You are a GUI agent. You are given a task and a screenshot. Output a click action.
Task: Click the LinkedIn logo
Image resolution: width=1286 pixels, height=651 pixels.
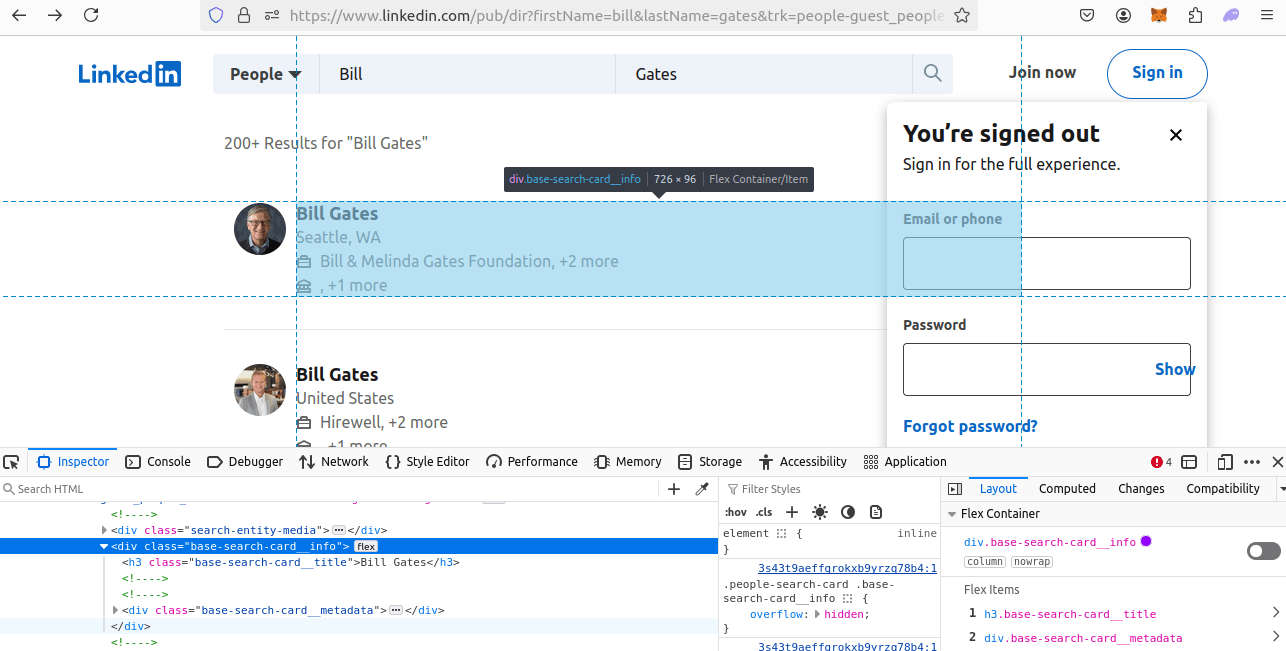click(130, 74)
